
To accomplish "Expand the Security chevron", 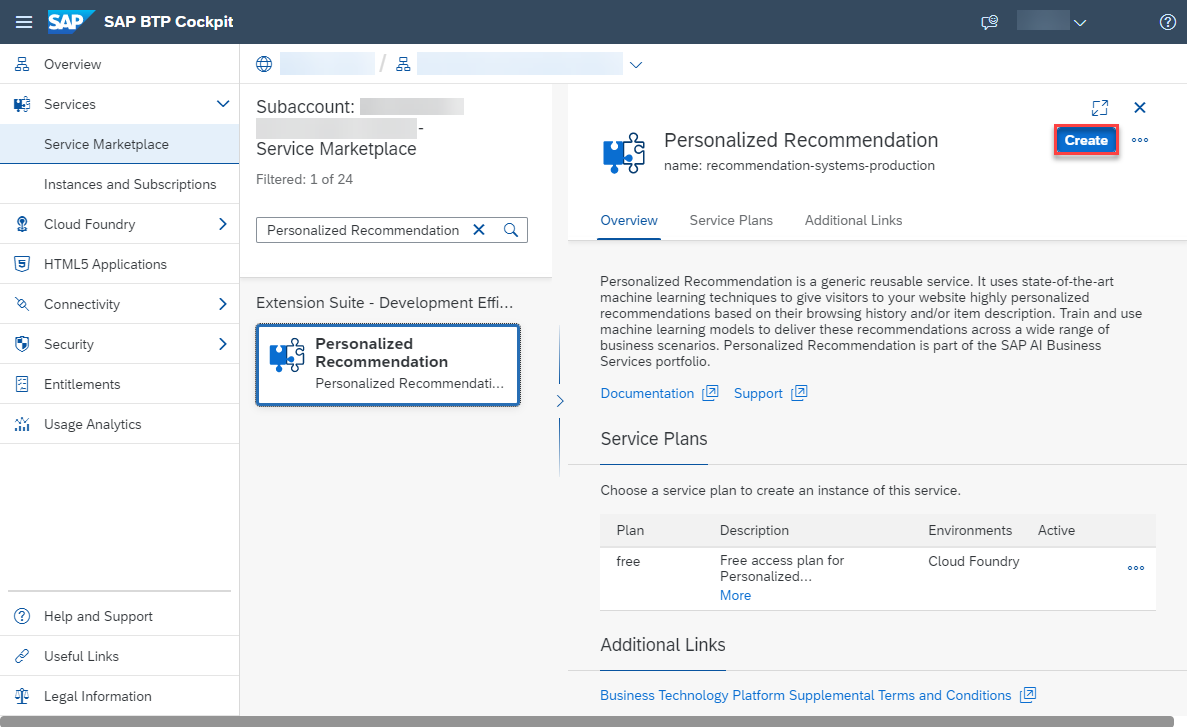I will click(223, 344).
